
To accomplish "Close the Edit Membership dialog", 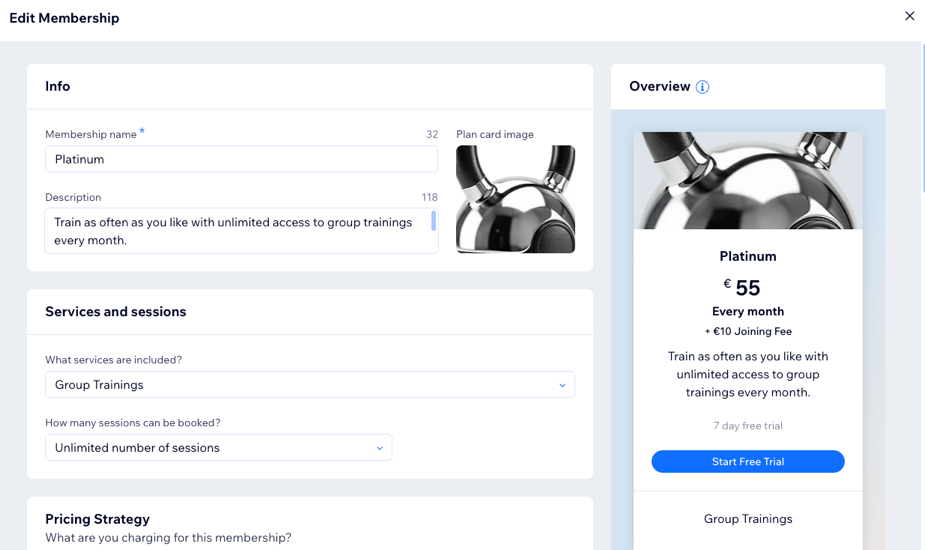I will tap(909, 16).
